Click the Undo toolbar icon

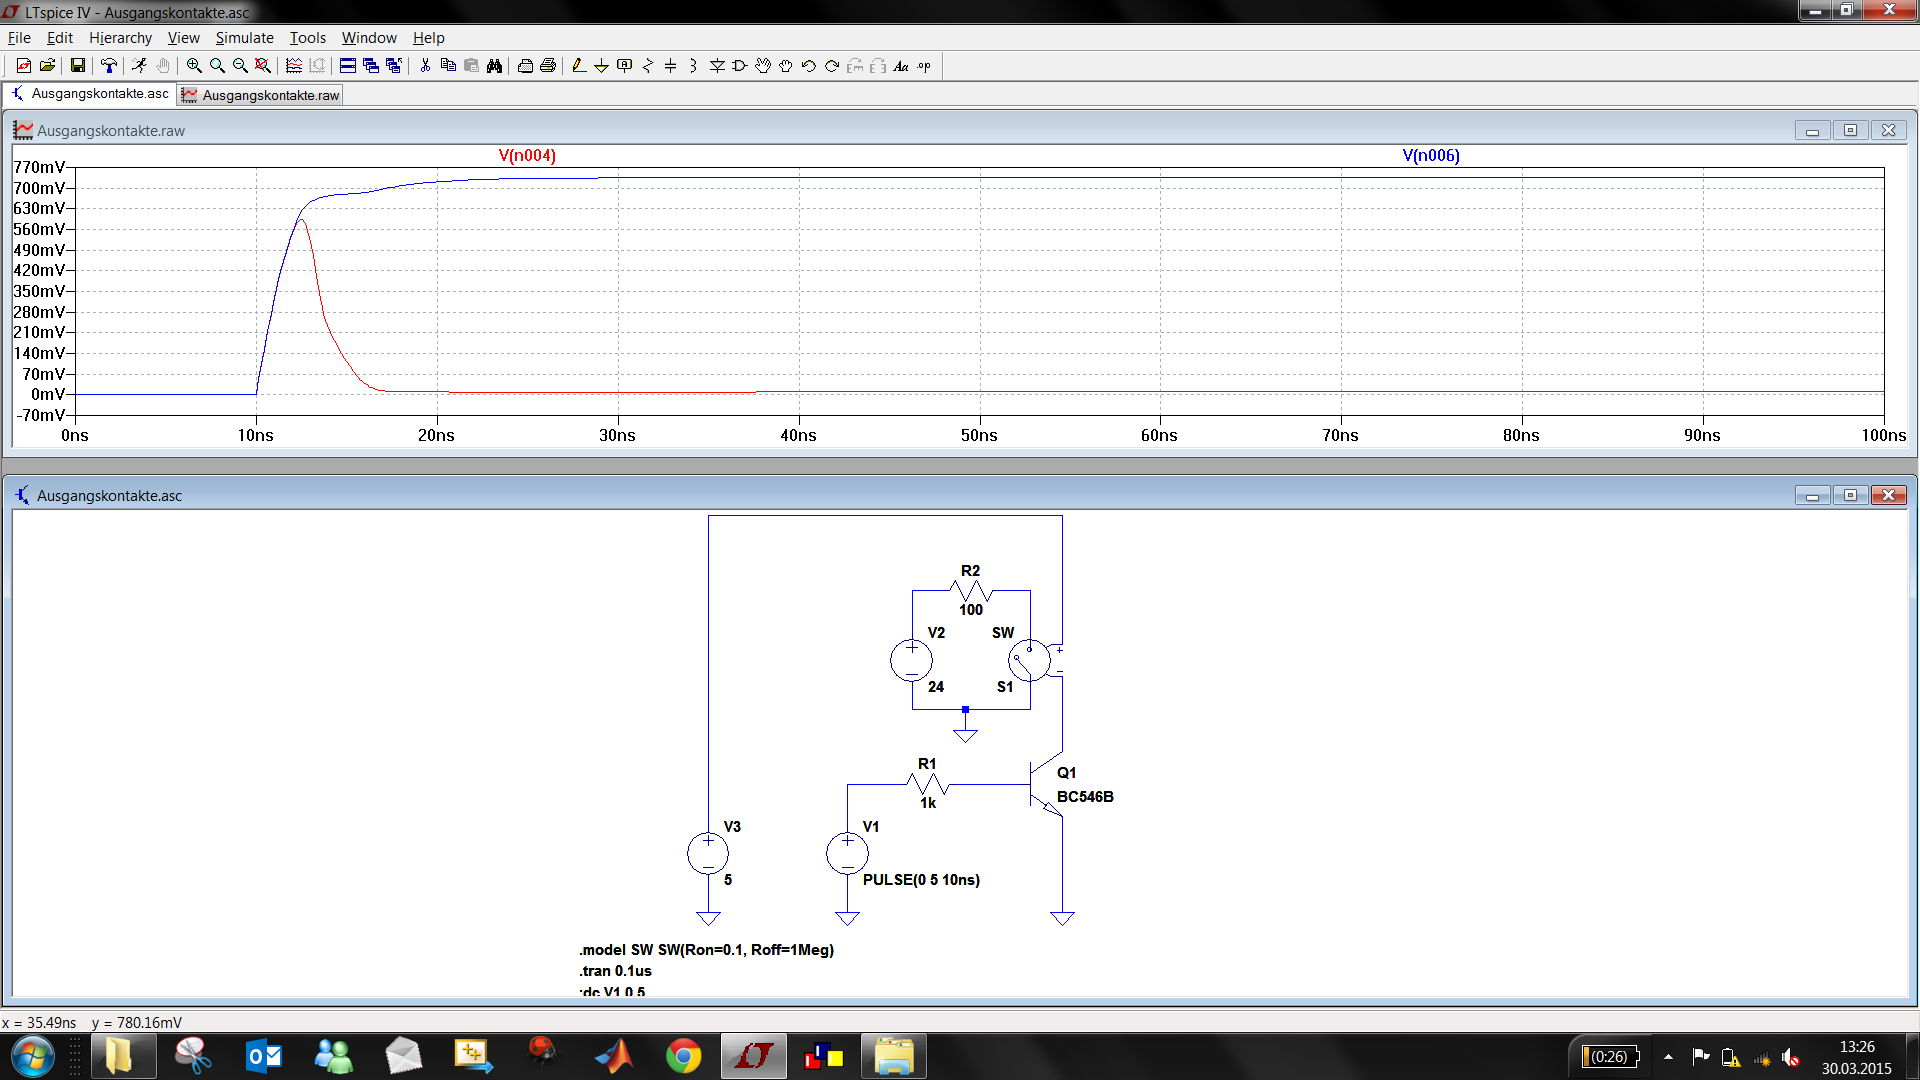pyautogui.click(x=809, y=66)
